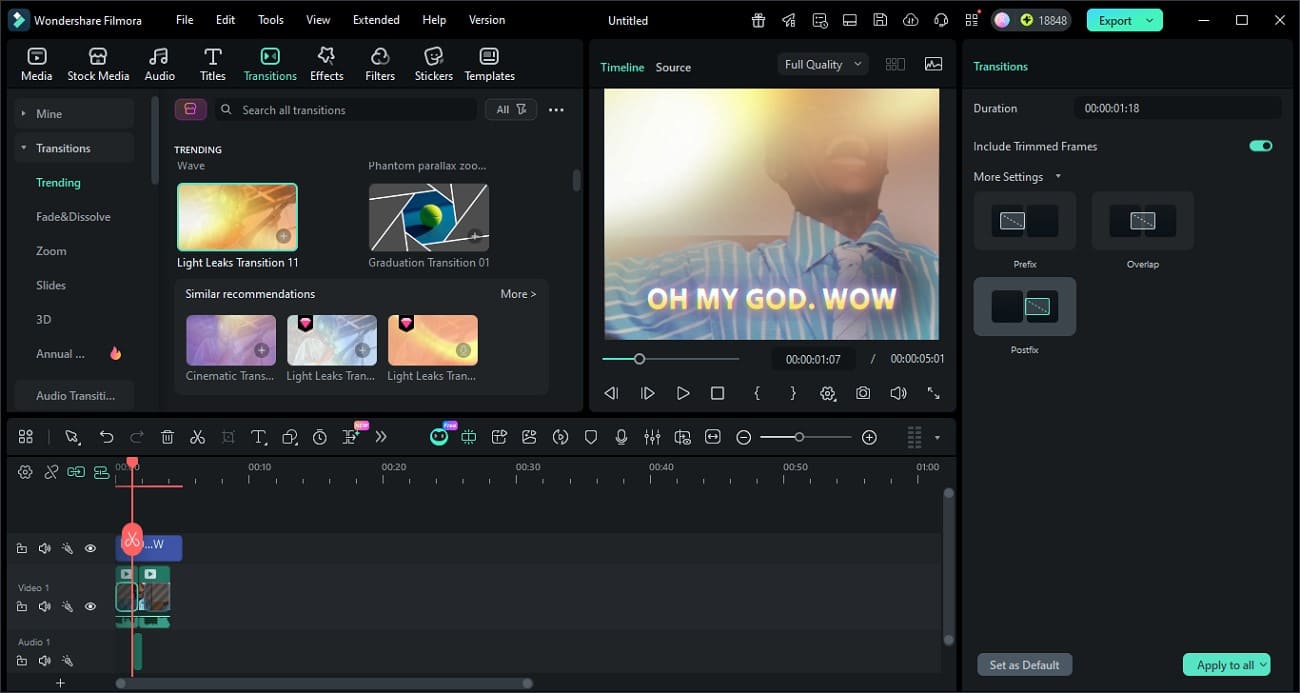Open the Full Quality dropdown
Viewport: 1300px width, 693px height.
click(821, 63)
